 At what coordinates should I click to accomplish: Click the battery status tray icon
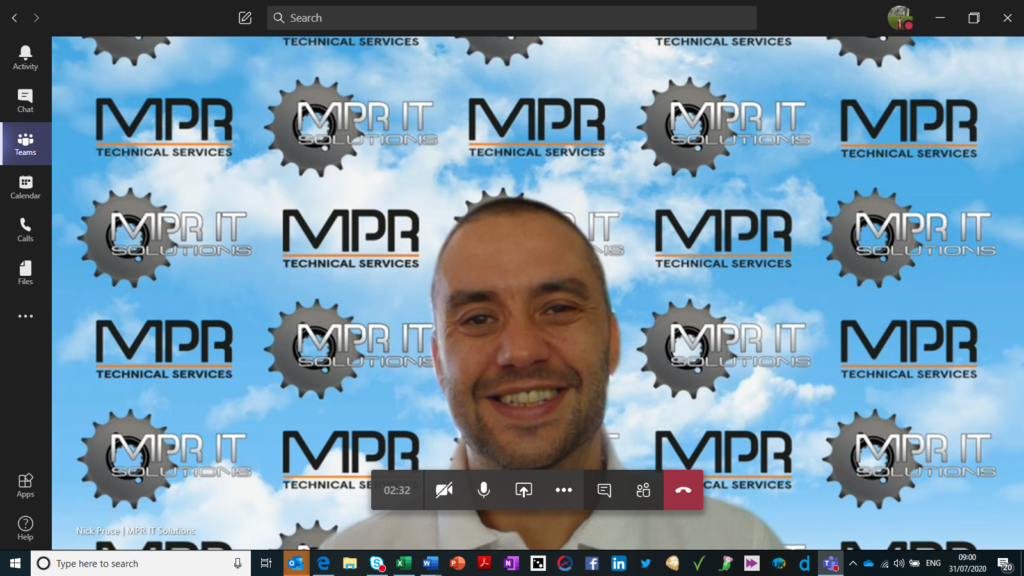(914, 563)
